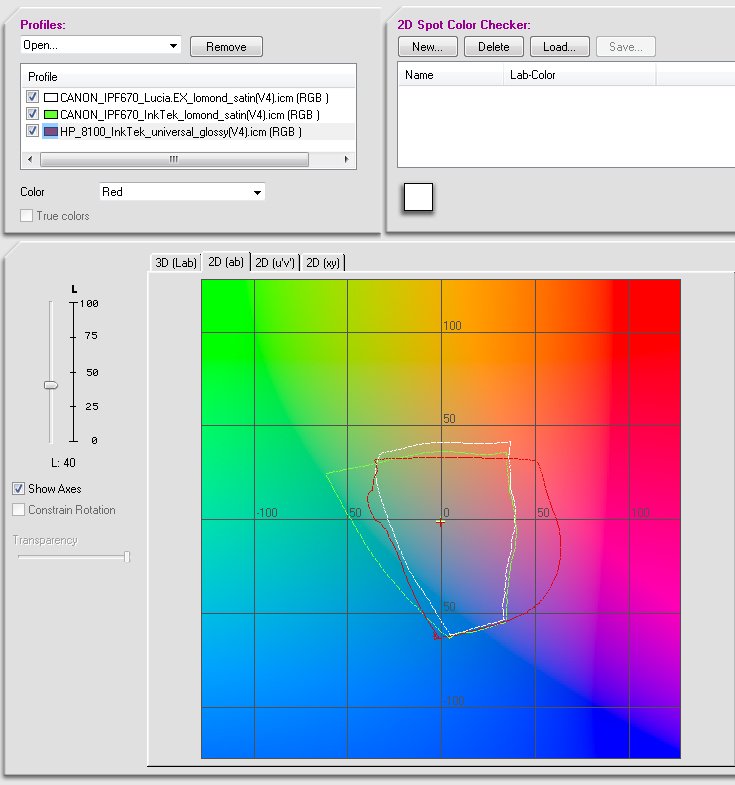Uncheck the HP_8100_InkTek profile checkbox
The height and width of the screenshot is (785, 735).
click(x=33, y=131)
